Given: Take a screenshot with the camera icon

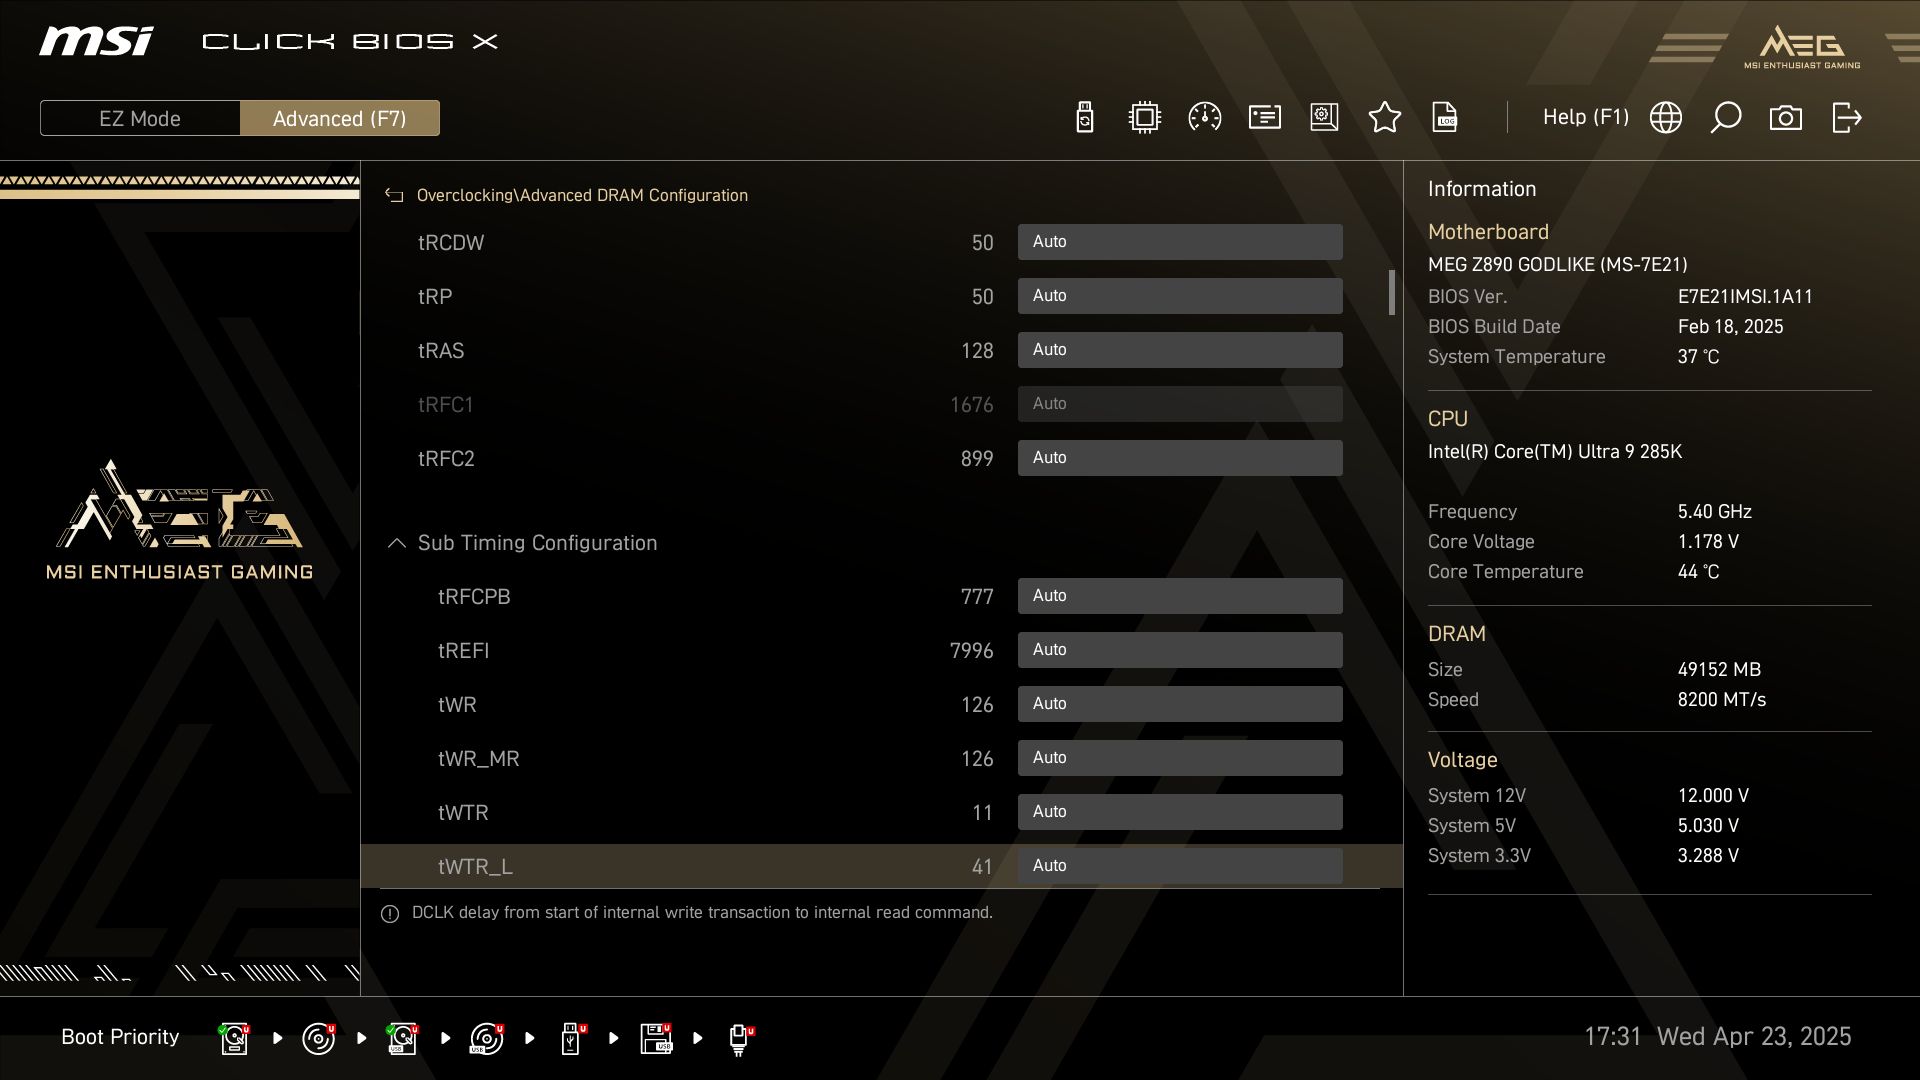Looking at the screenshot, I should point(1785,118).
